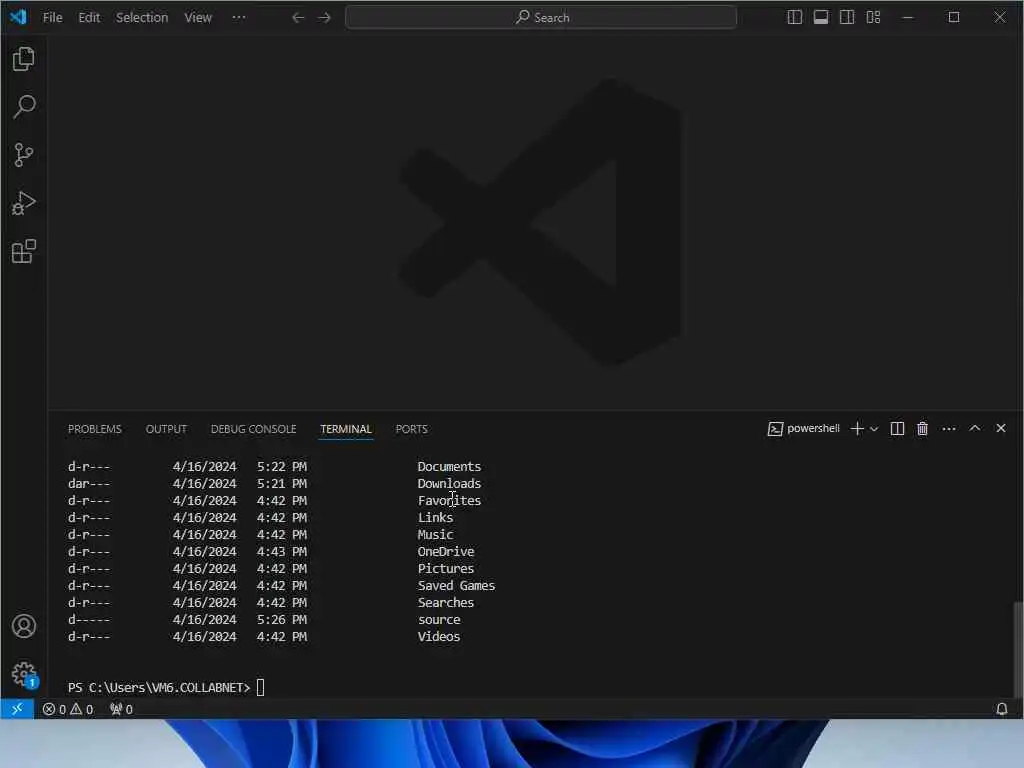Open the Accounts menu icon
The image size is (1024, 768).
(x=24, y=626)
